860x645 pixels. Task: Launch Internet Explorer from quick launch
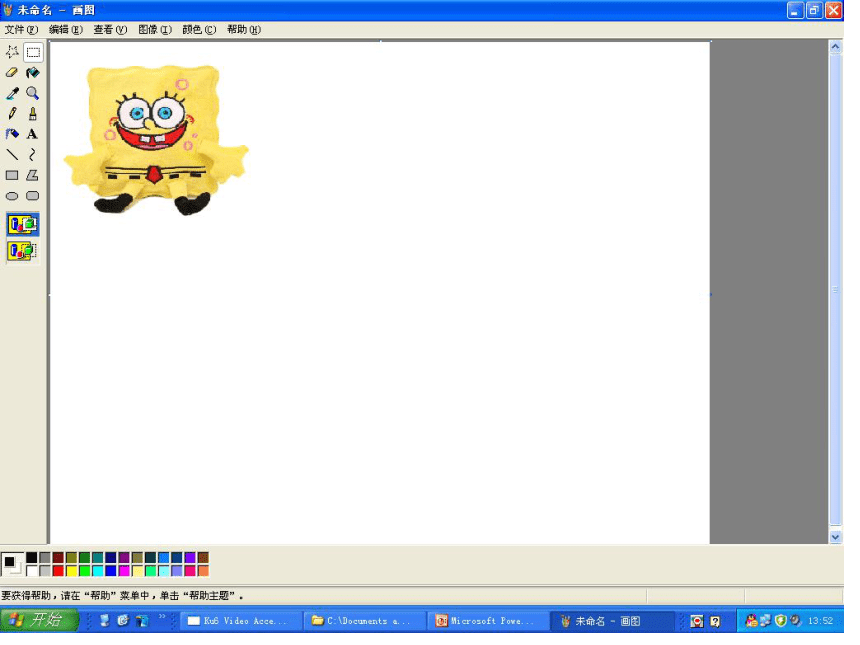[x=123, y=621]
